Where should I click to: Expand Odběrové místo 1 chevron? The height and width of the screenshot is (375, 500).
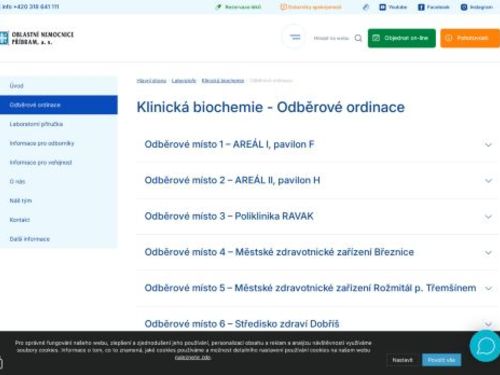488,145
